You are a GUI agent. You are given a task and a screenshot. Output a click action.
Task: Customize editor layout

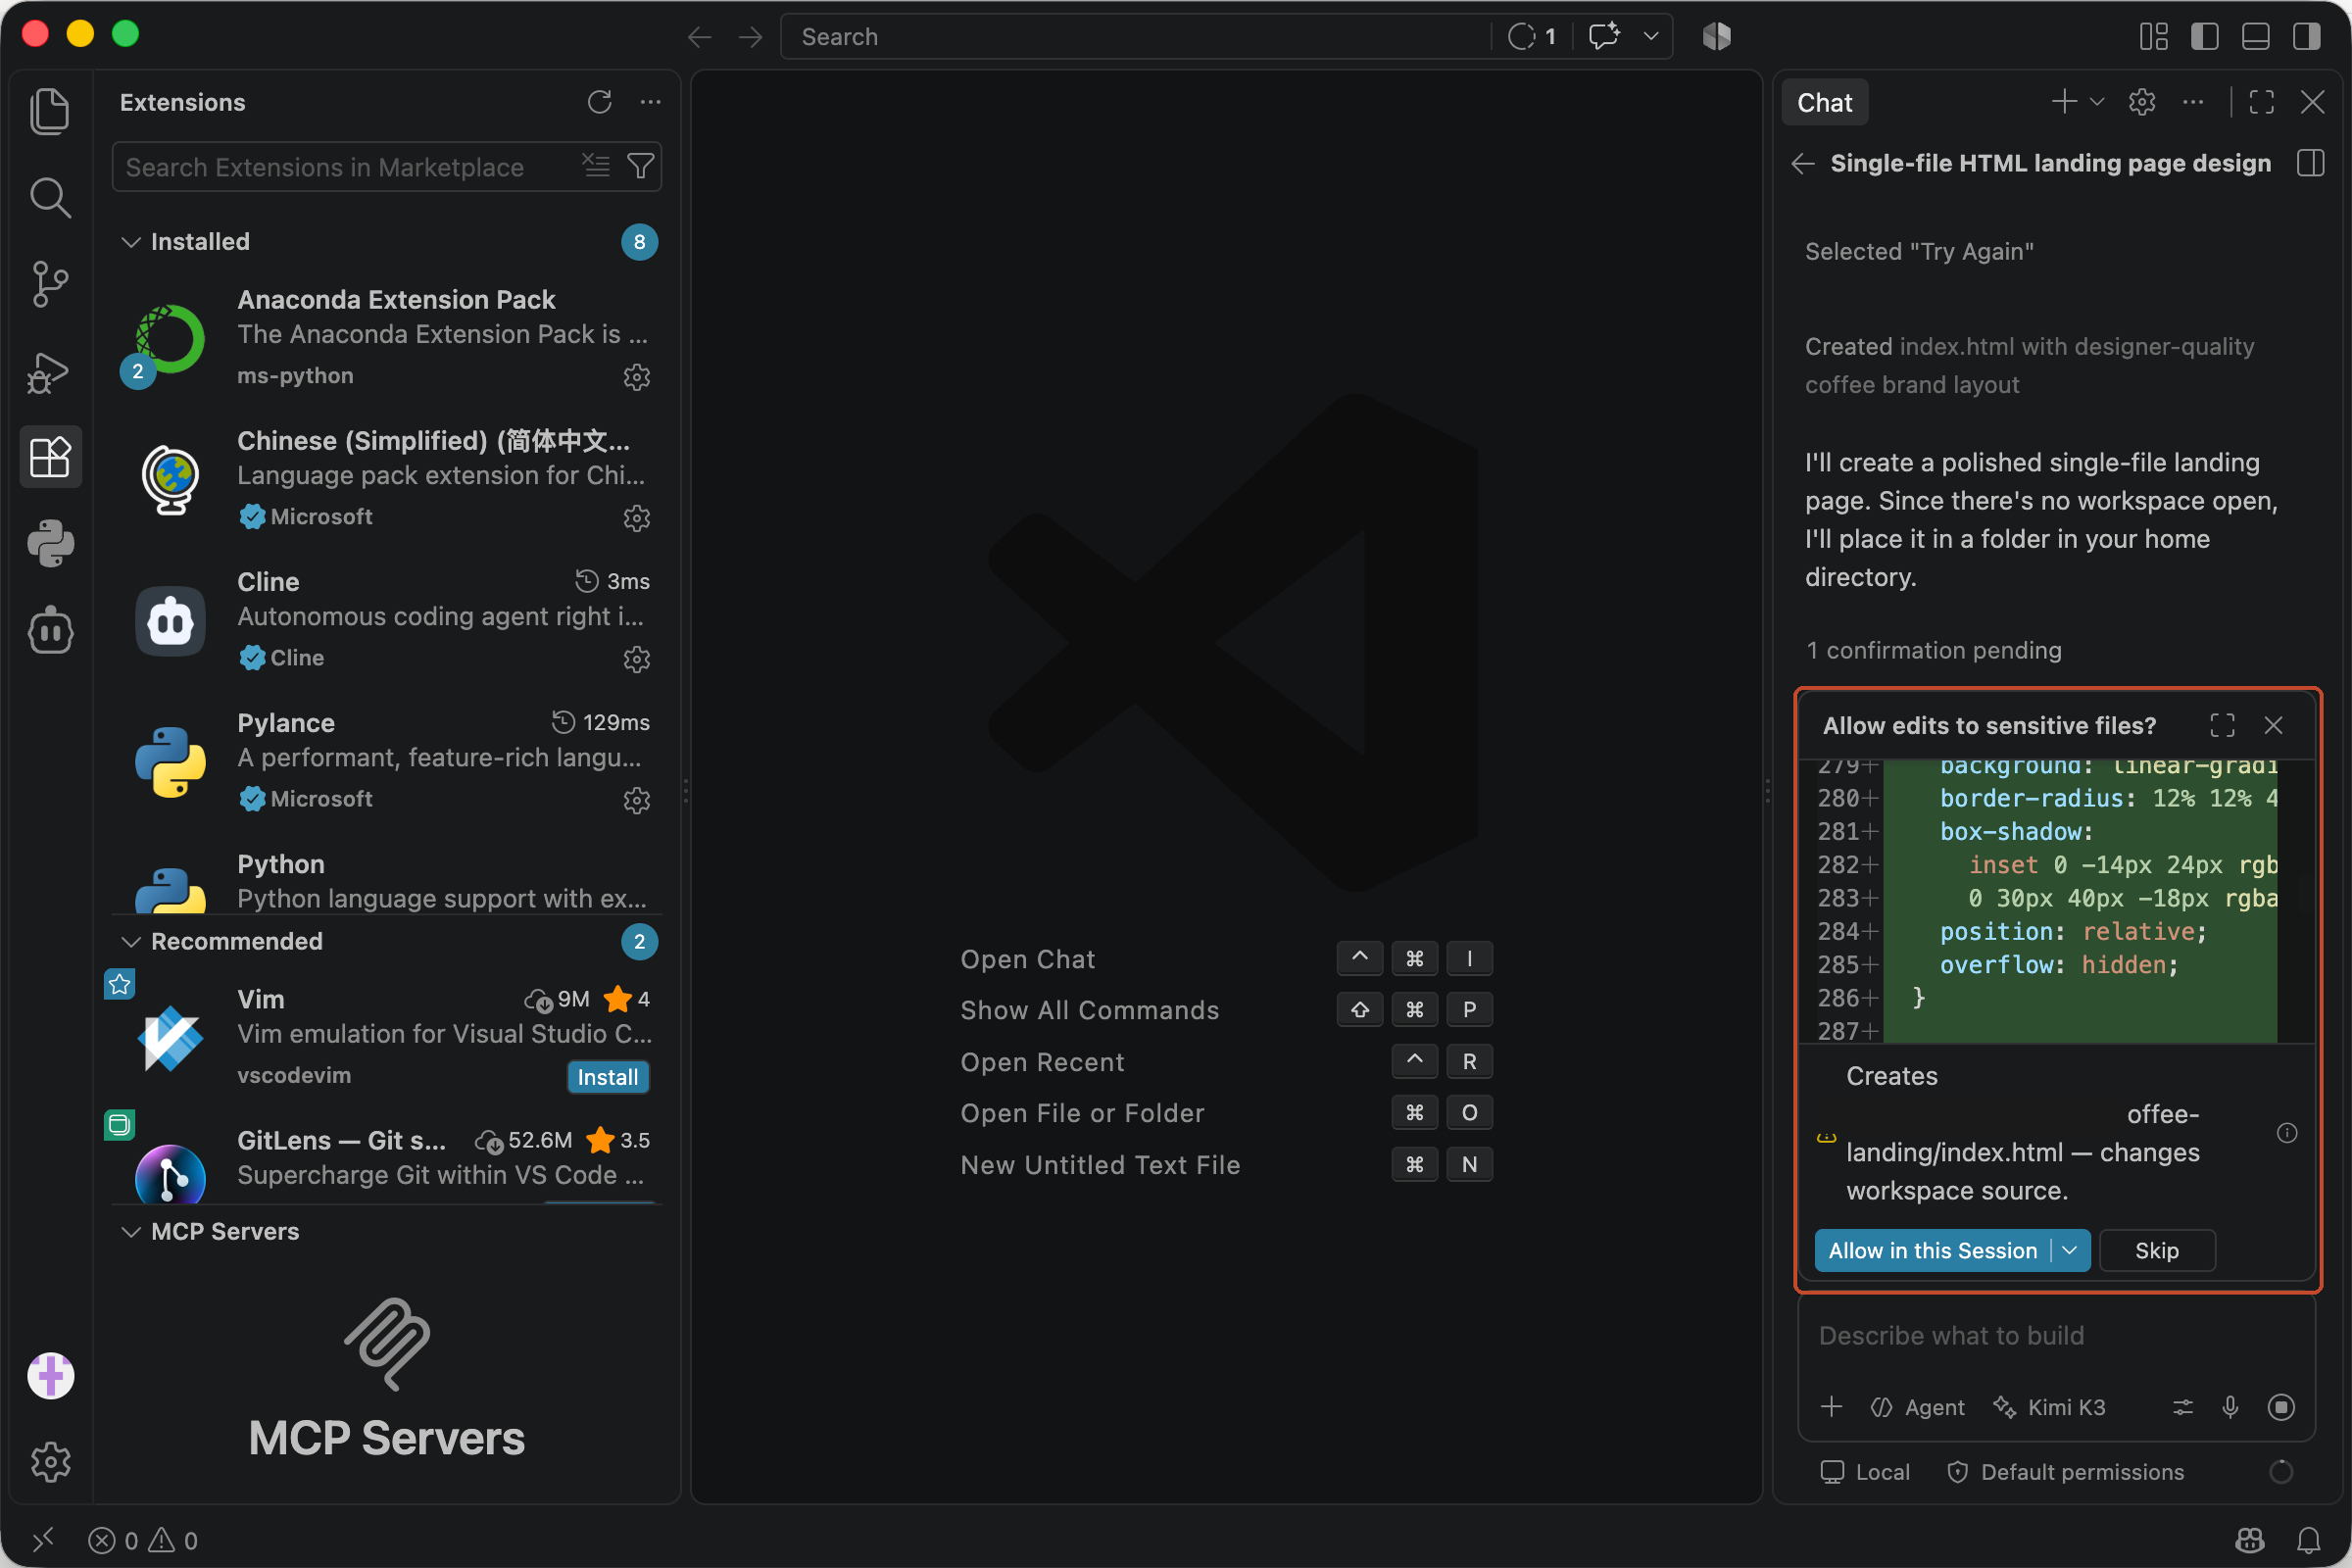click(2154, 37)
